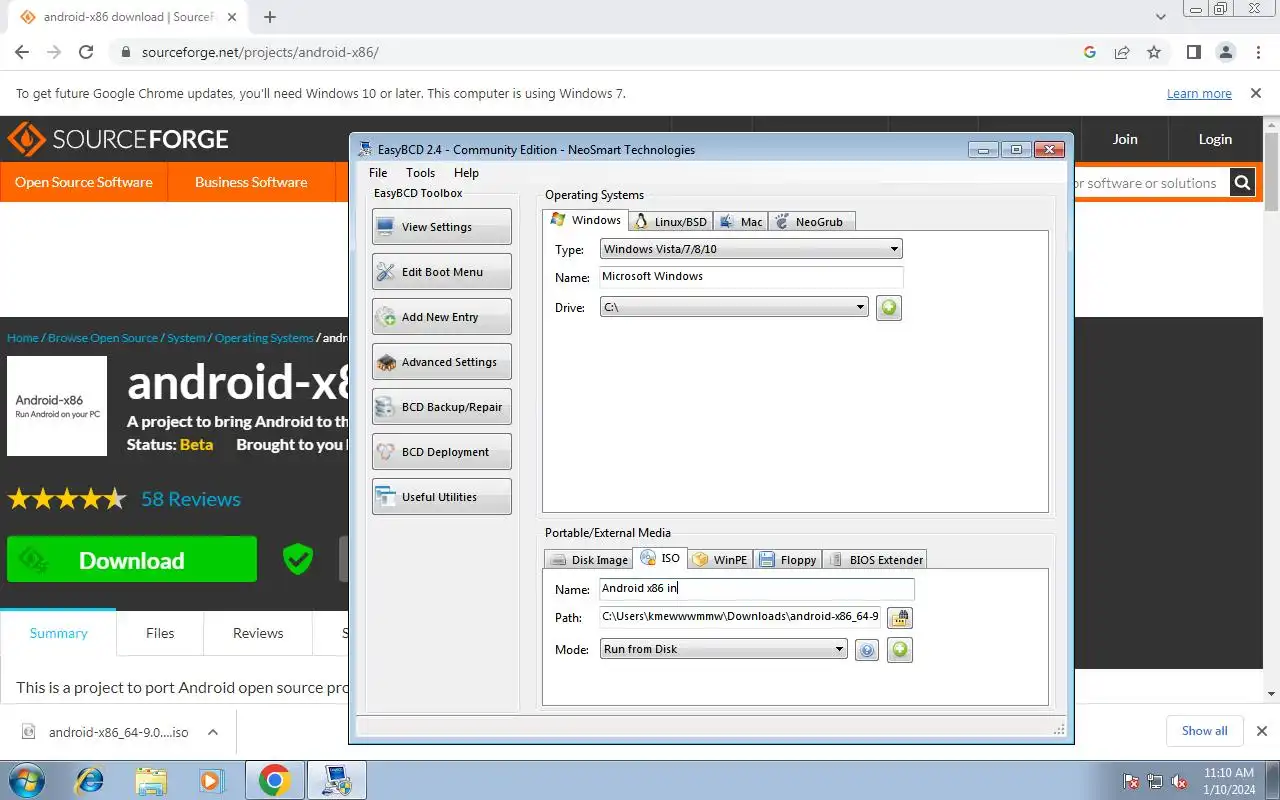Expand the Drive dropdown showing C:\
The width and height of the screenshot is (1280, 800).
[x=734, y=307]
